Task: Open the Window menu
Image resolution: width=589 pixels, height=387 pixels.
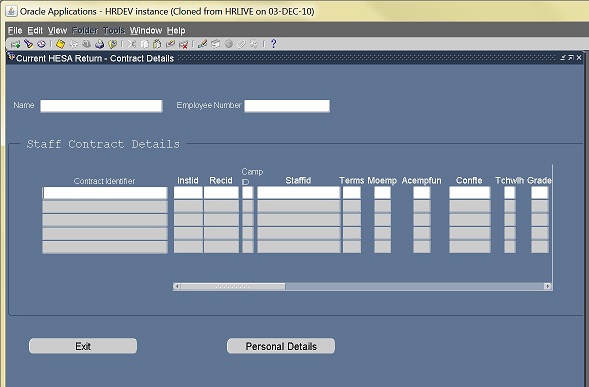Action: [146, 30]
